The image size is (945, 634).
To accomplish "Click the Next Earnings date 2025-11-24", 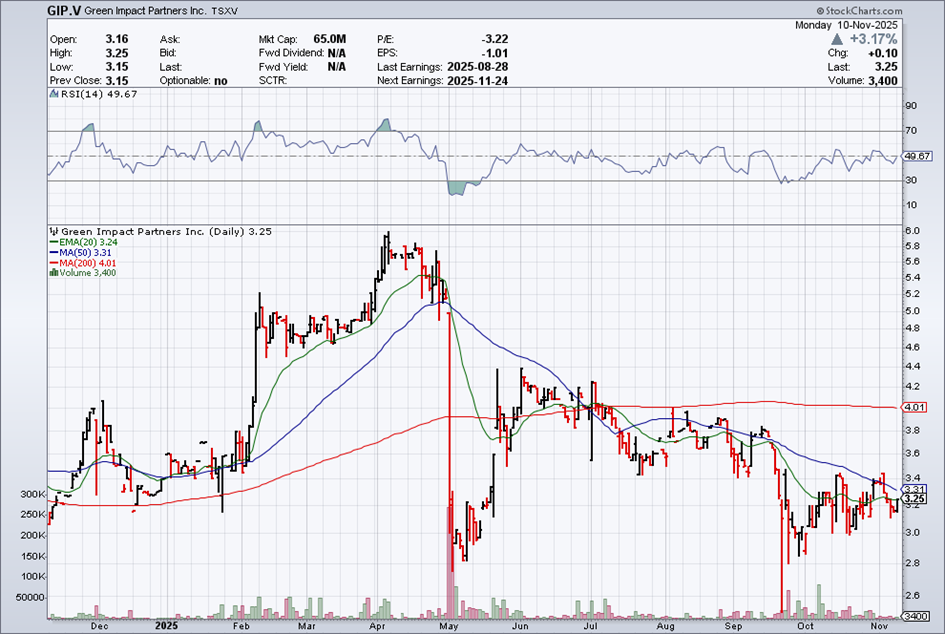I will (478, 81).
